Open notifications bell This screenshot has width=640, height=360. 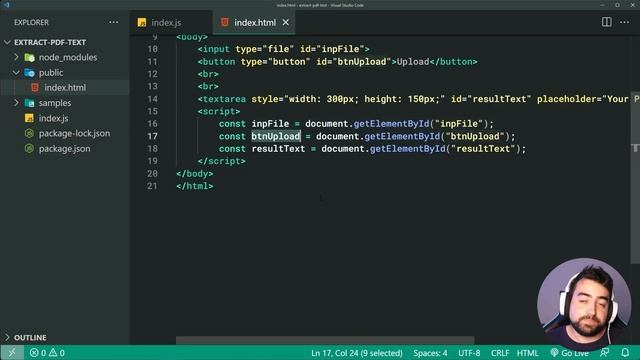[x=625, y=352]
